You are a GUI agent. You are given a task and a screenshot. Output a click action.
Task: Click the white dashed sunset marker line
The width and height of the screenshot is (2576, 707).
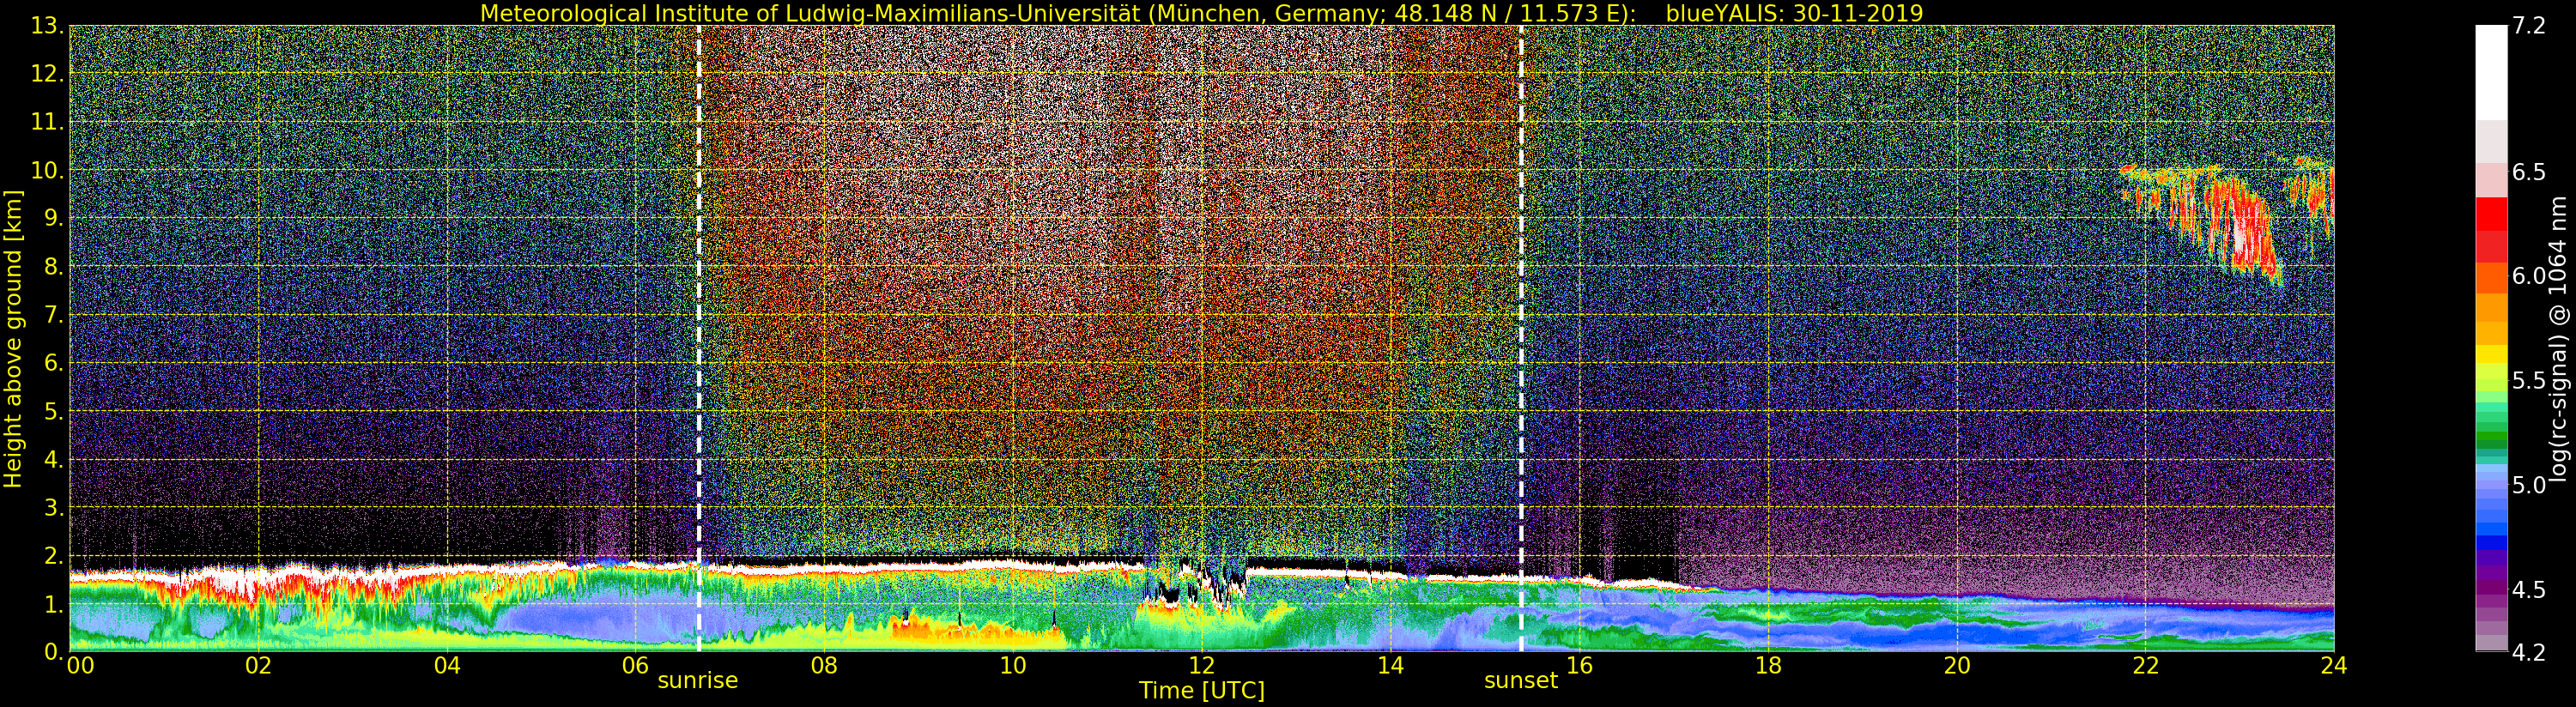[x=1521, y=339]
